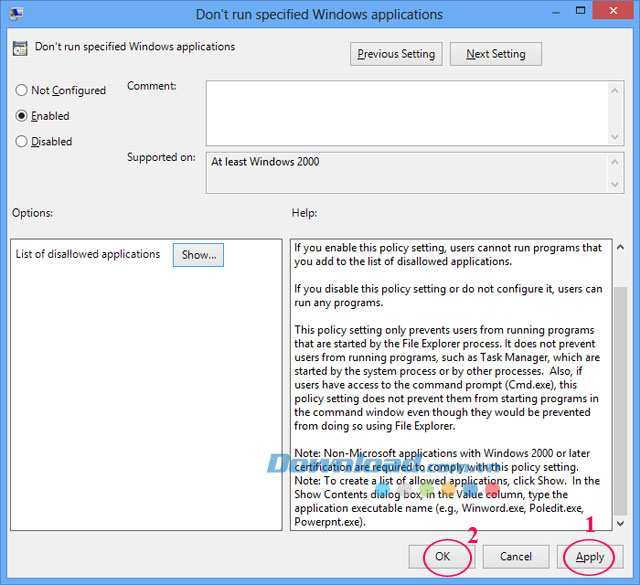Click the Help pane scroll up arrow
The image size is (640, 585).
[620, 247]
